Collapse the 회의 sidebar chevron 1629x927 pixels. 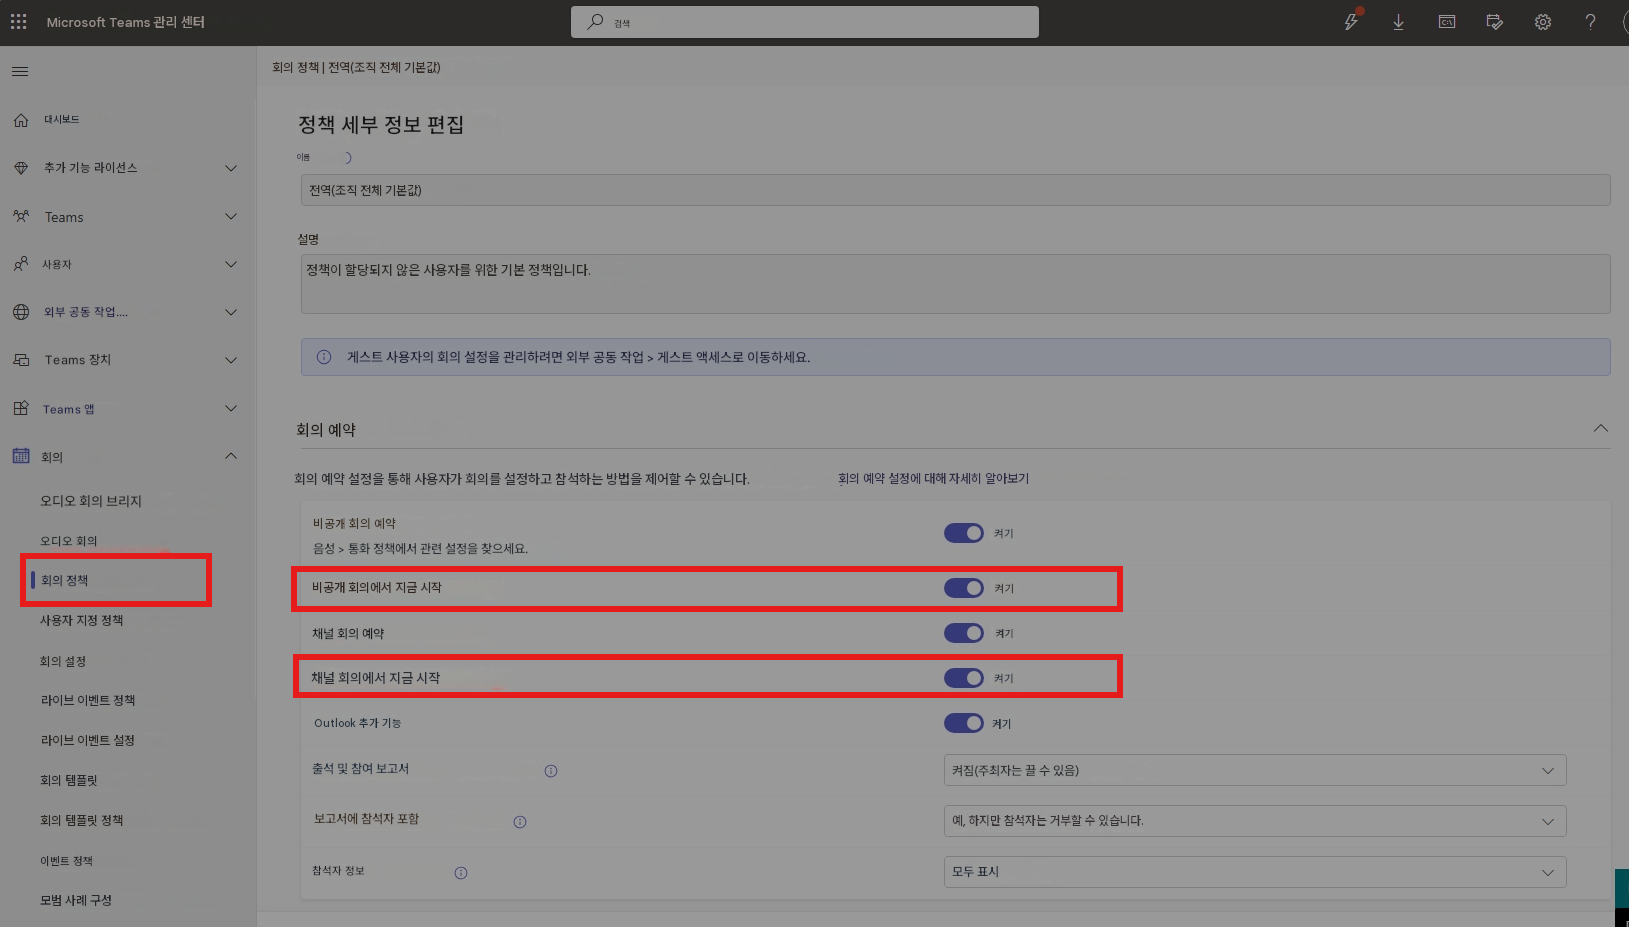231,456
